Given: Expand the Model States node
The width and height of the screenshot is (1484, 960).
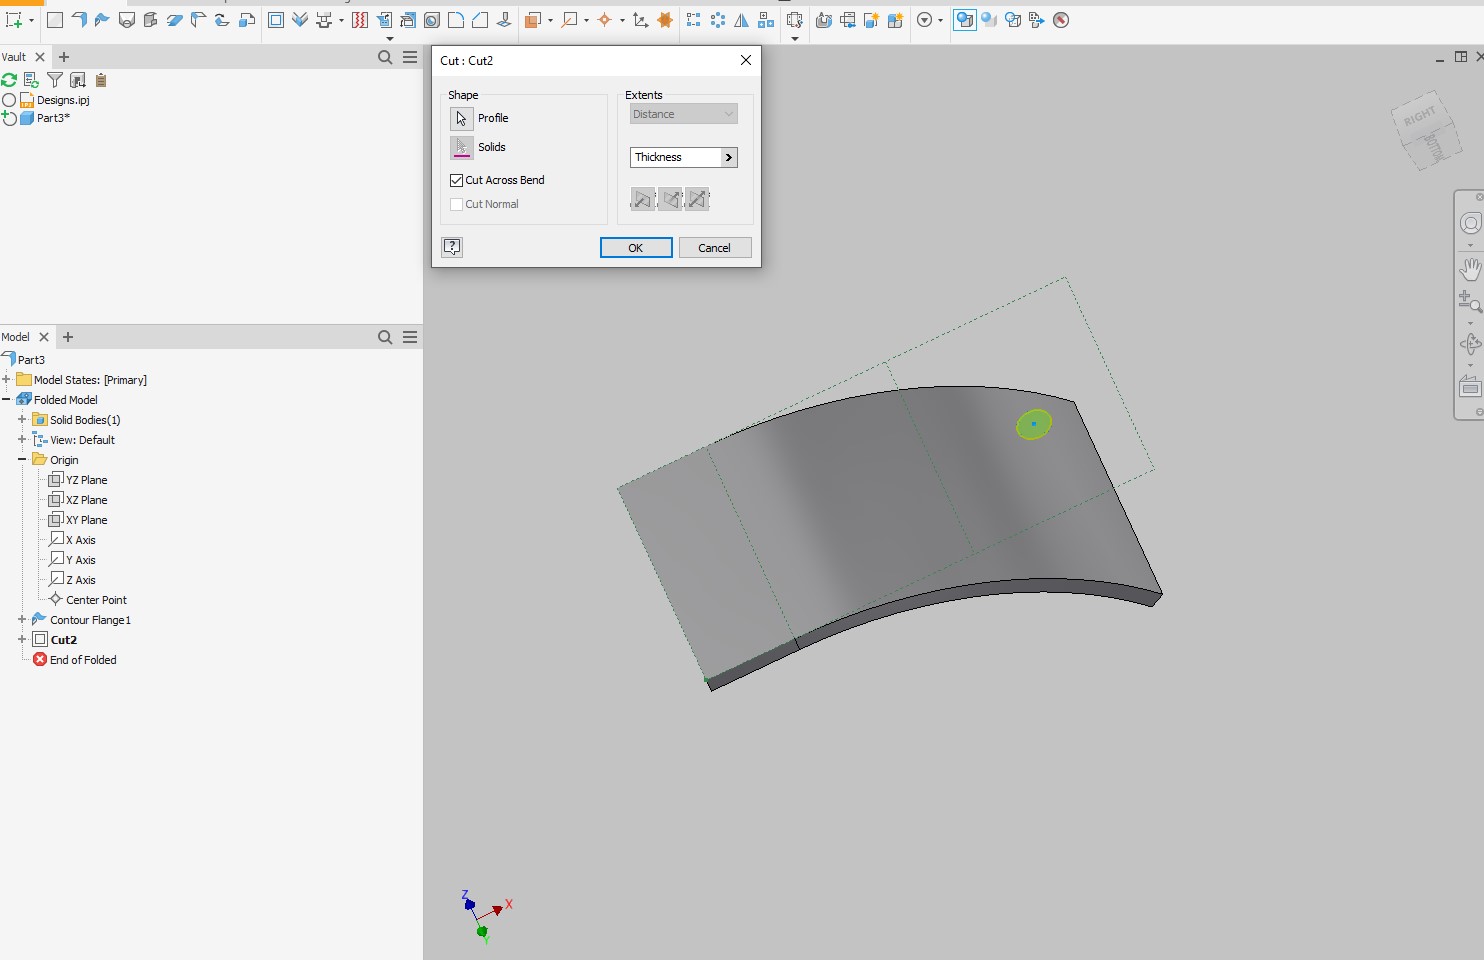Looking at the screenshot, I should (6, 380).
